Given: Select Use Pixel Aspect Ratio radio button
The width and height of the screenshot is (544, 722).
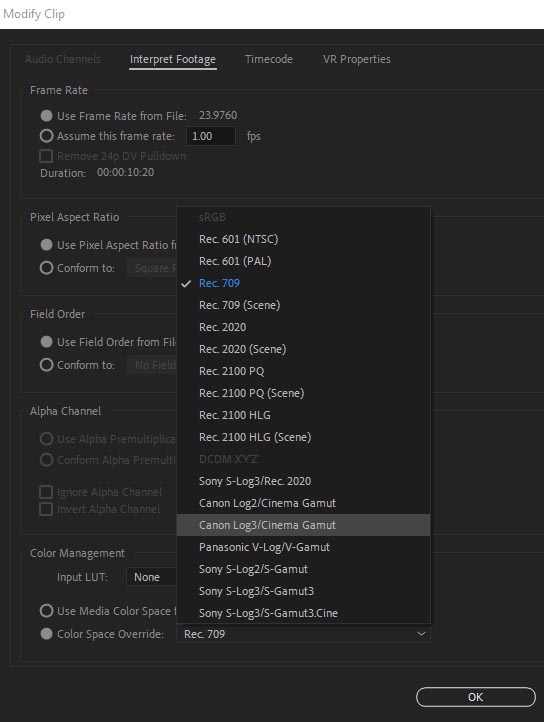Looking at the screenshot, I should tap(47, 245).
